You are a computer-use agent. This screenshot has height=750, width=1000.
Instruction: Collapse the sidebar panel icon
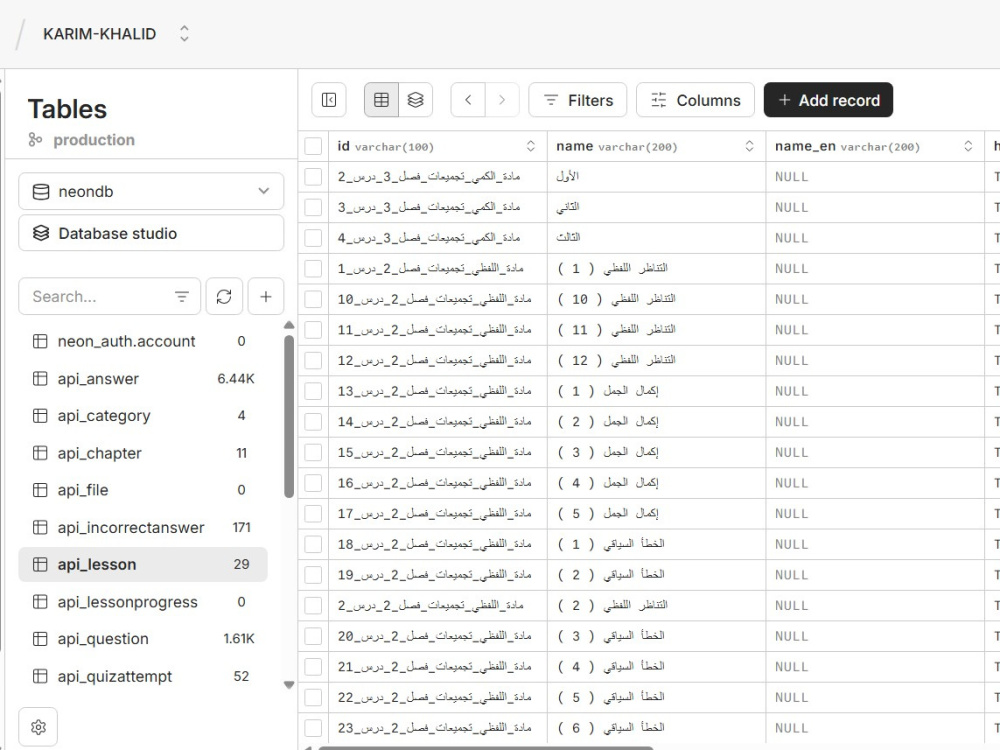click(x=329, y=100)
